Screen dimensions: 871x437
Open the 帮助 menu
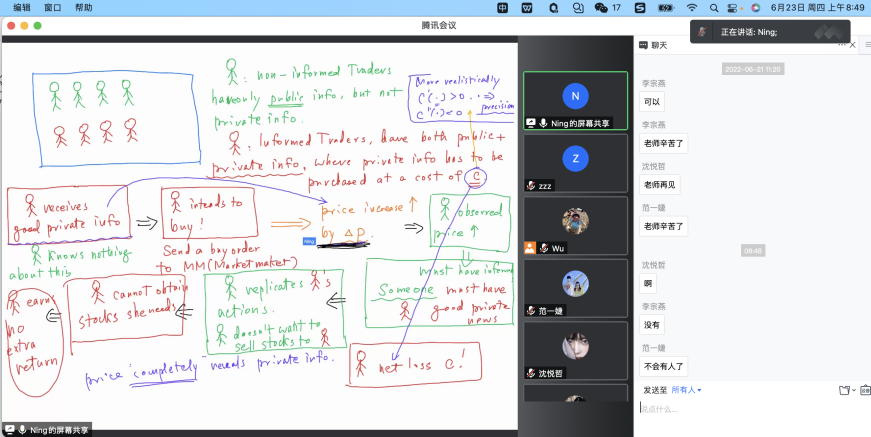84,7
